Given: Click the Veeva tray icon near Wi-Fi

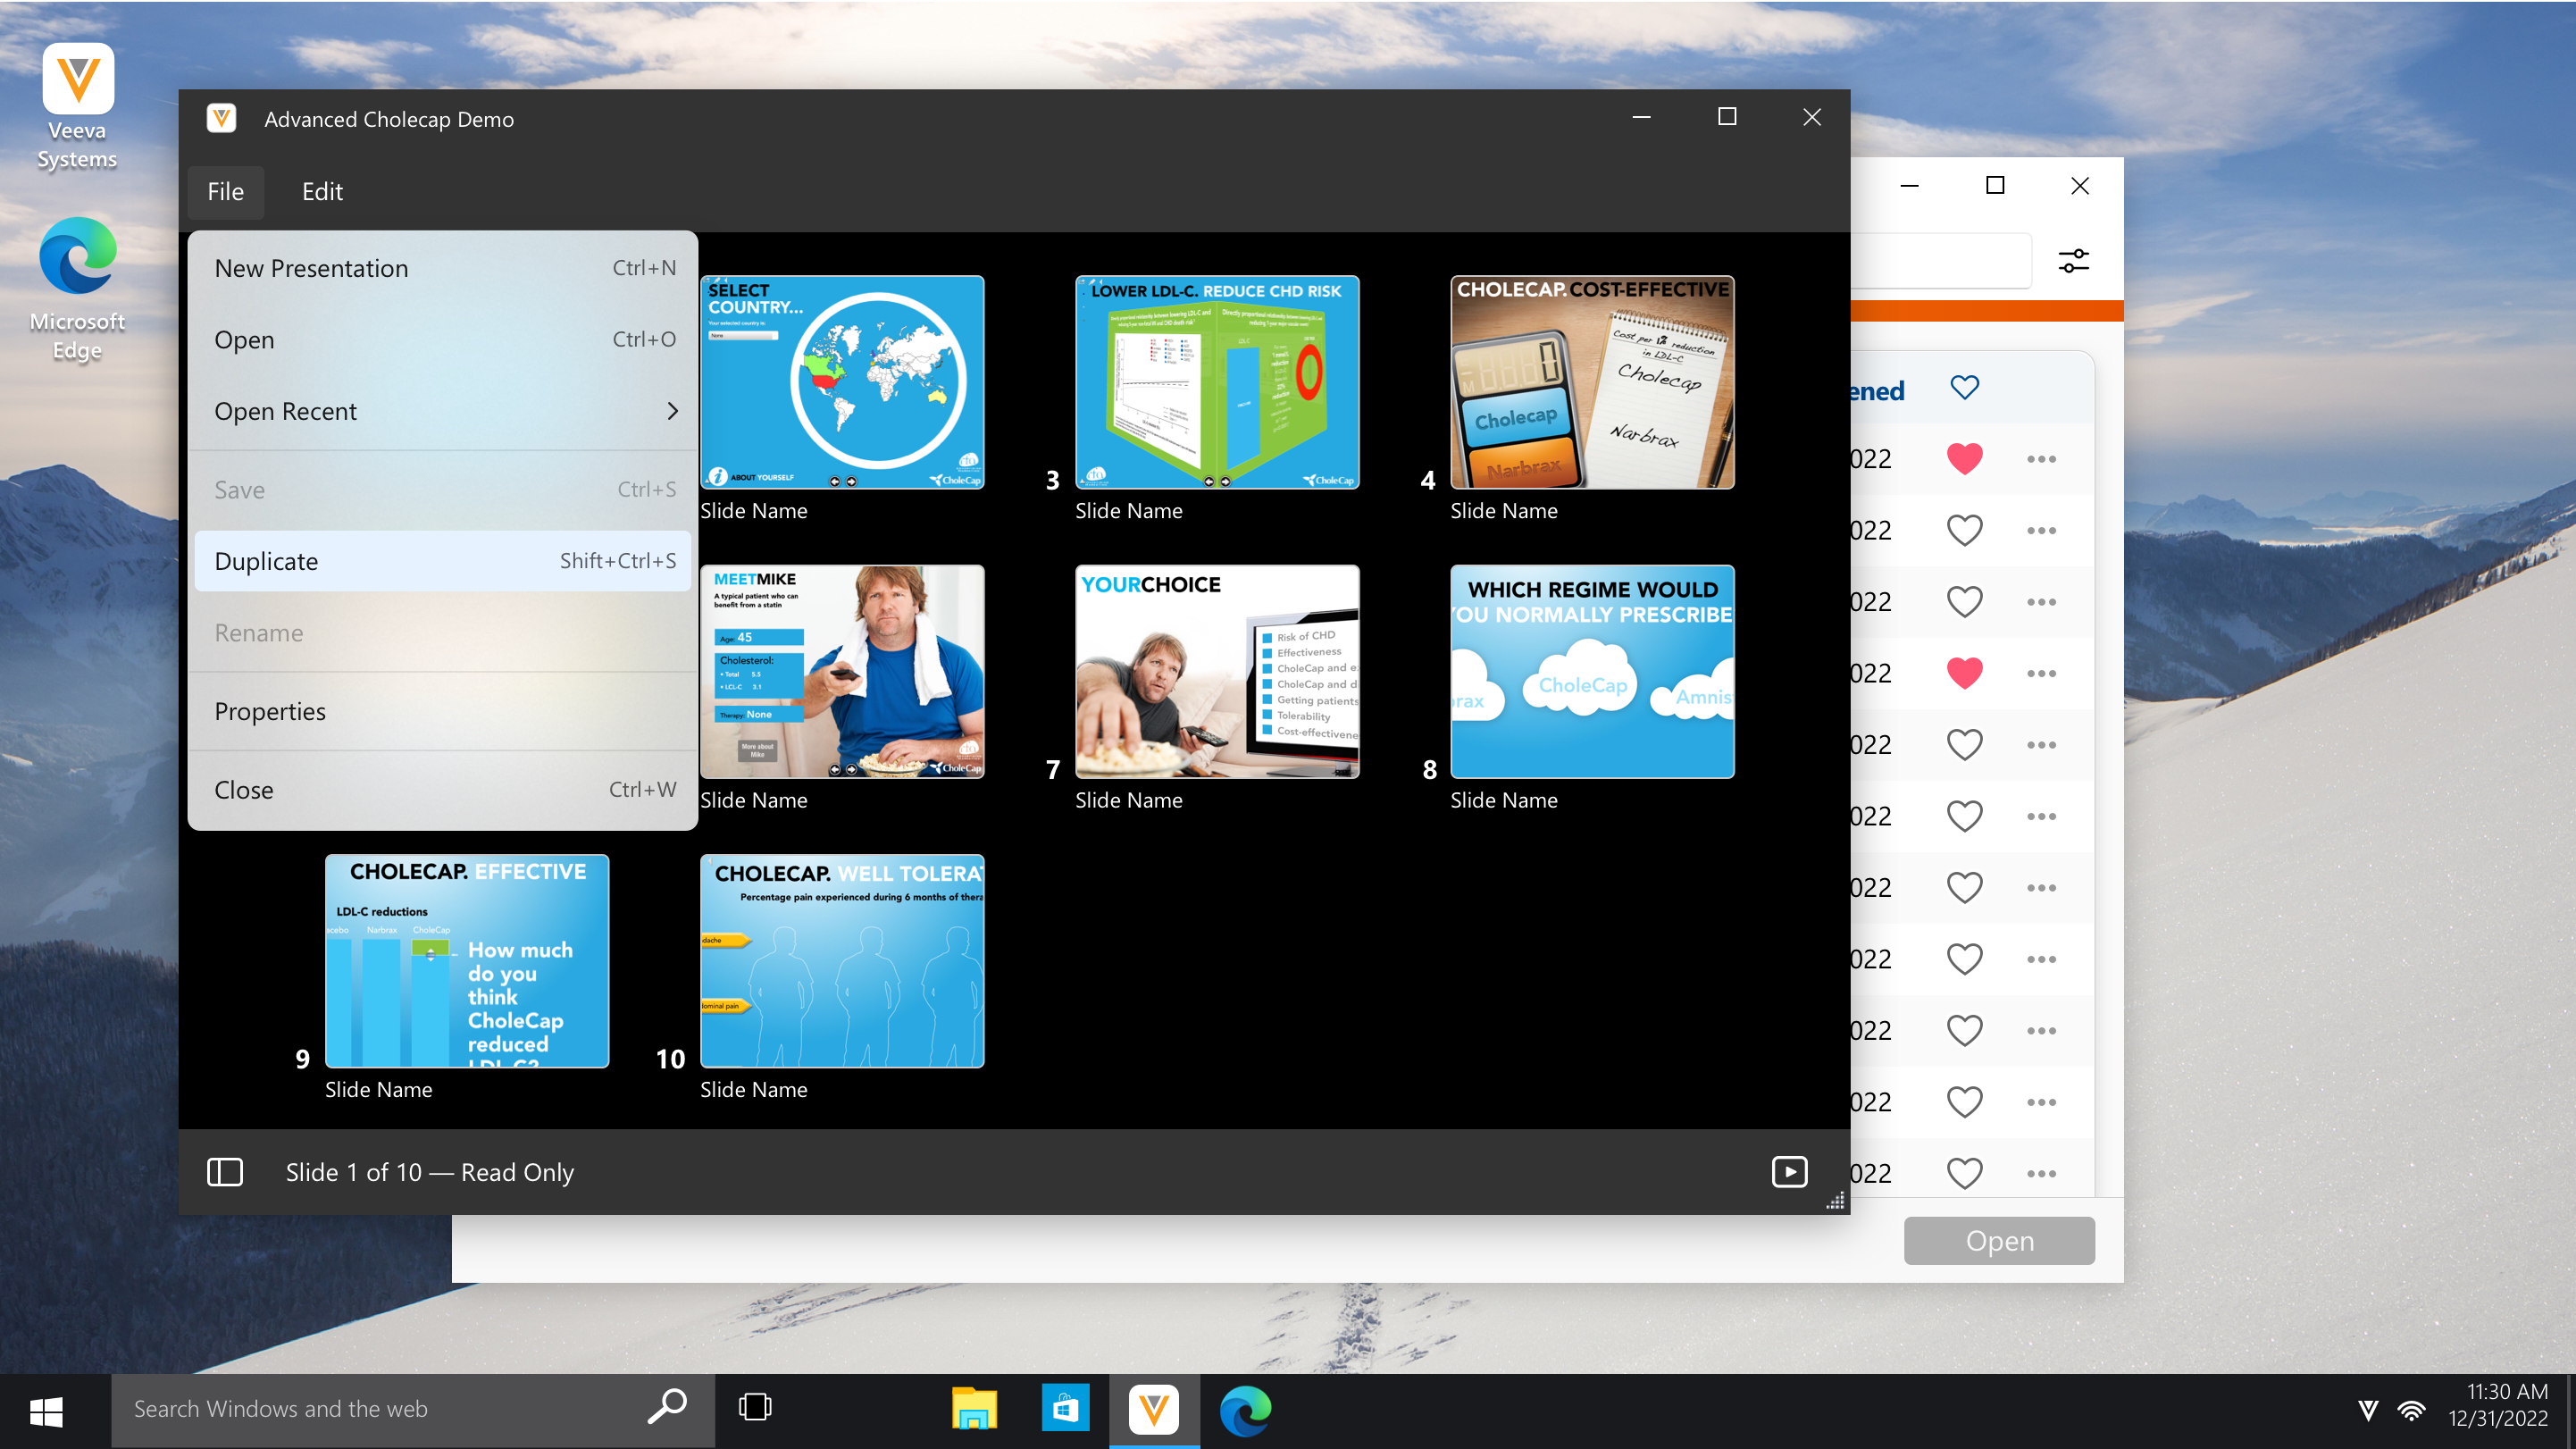Looking at the screenshot, I should pos(2367,1410).
